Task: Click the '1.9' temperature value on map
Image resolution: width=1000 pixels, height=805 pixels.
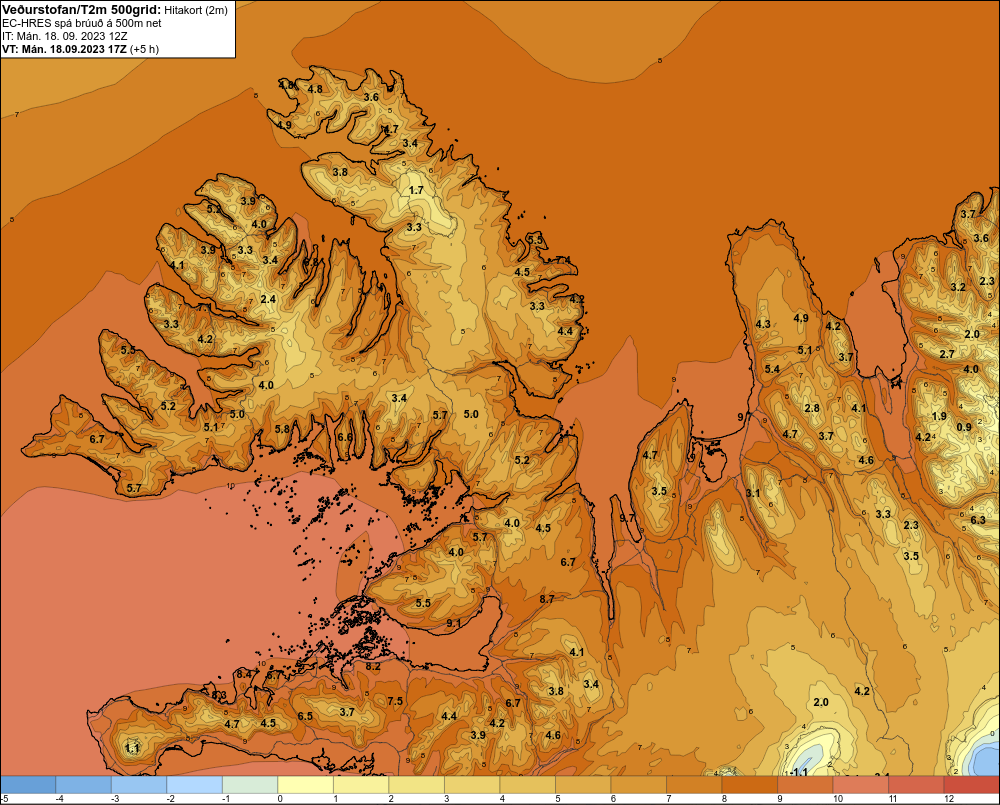Action: click(939, 417)
